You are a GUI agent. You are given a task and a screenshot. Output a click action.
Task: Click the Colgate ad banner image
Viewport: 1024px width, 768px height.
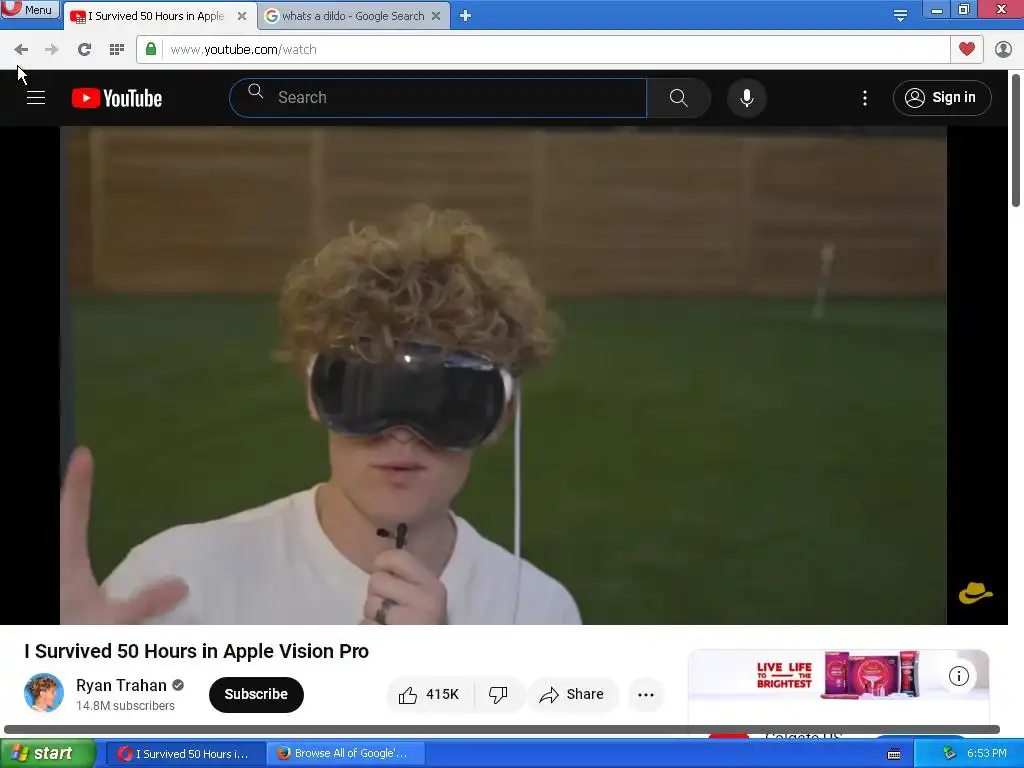point(838,675)
